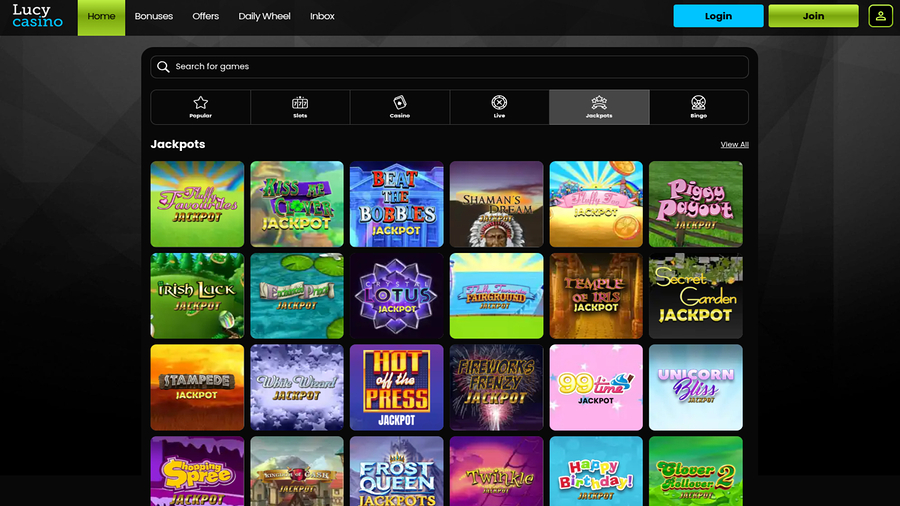Open Temple of Iris Jackpot game
The width and height of the screenshot is (900, 506).
click(x=596, y=296)
